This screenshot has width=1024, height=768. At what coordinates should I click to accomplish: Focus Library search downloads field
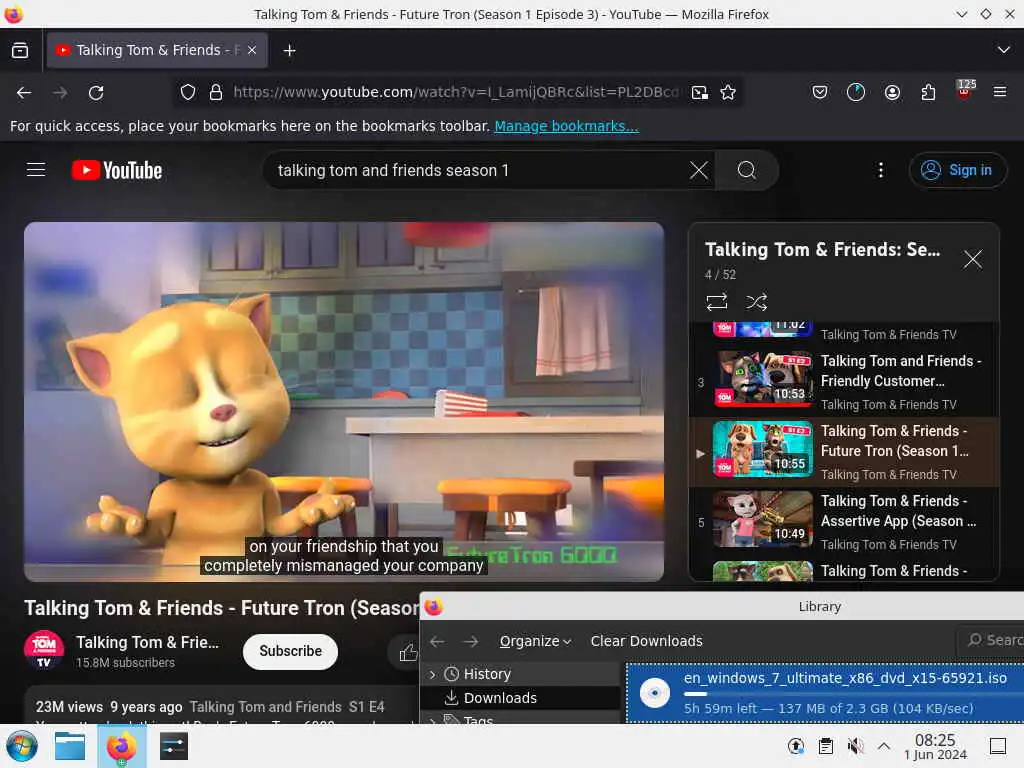pyautogui.click(x=991, y=641)
